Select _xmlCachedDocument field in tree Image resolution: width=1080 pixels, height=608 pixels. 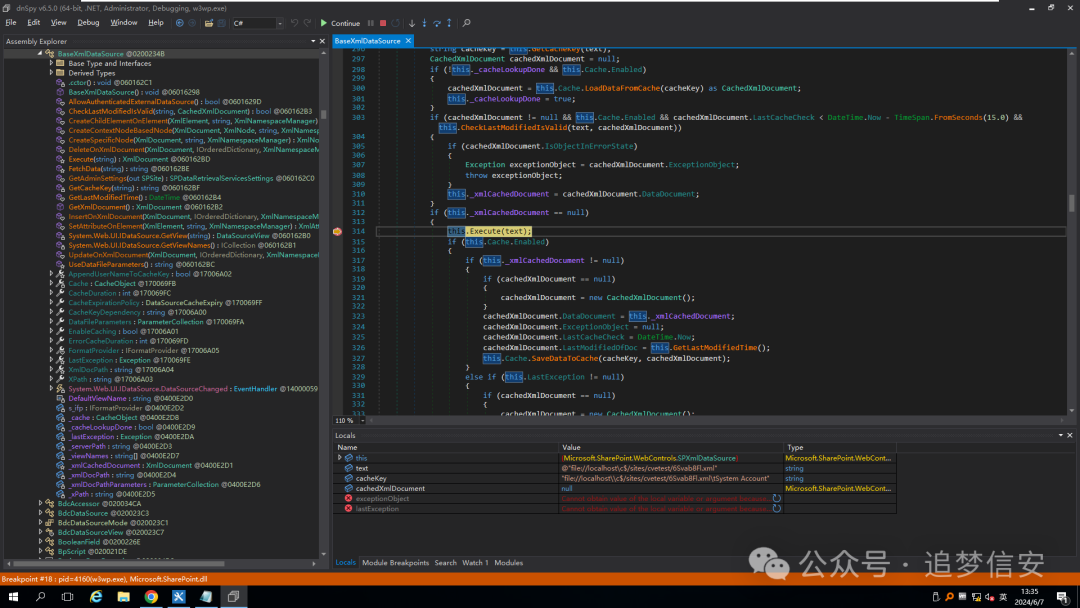click(x=150, y=465)
